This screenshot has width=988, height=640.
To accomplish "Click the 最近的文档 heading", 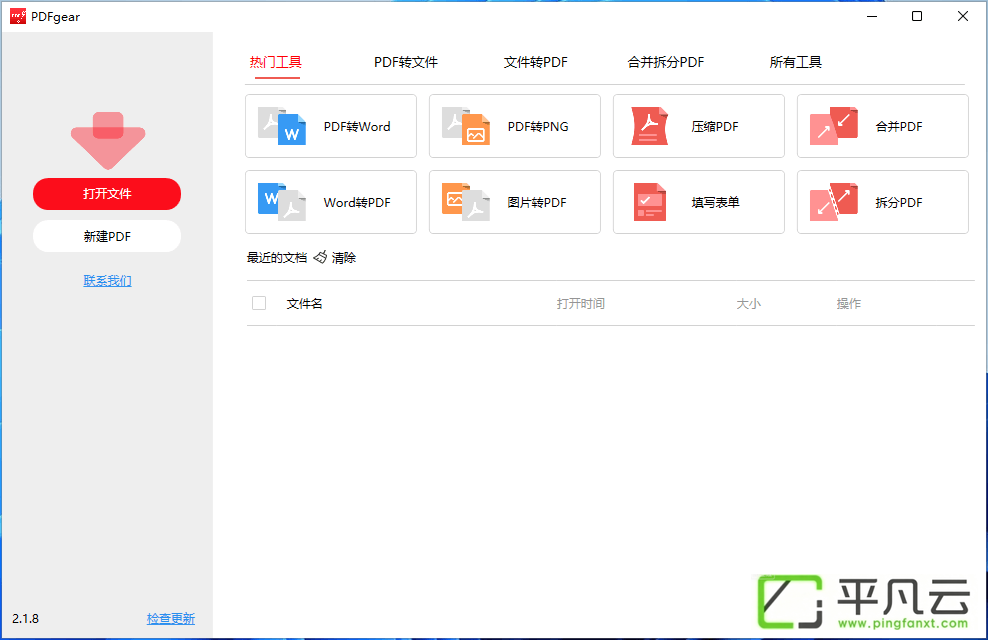I will click(x=277, y=258).
